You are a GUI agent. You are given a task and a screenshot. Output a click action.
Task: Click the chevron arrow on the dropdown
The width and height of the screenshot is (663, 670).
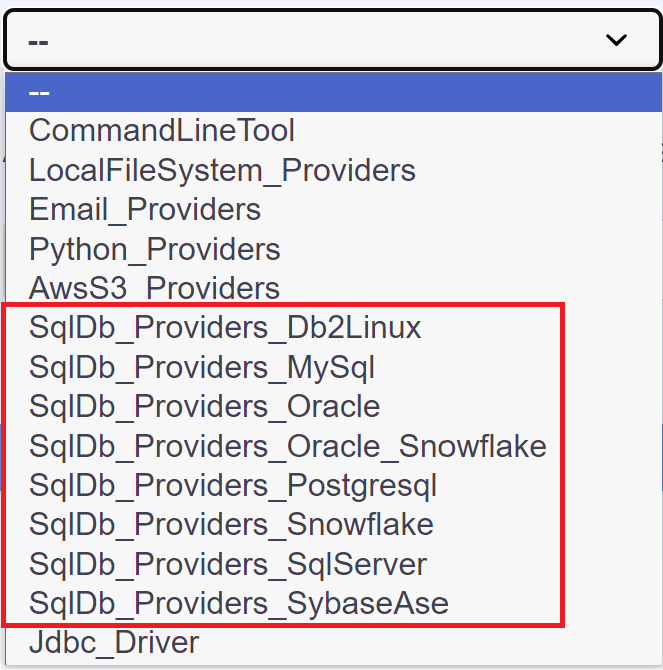tap(616, 40)
